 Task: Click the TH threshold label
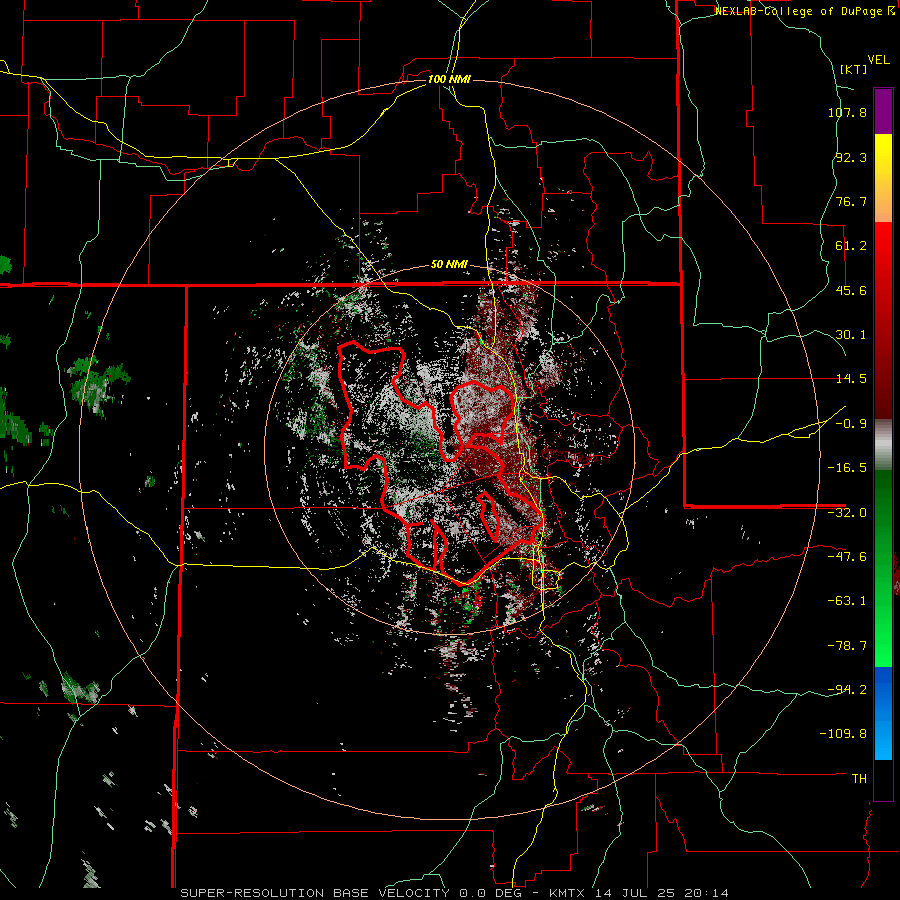(859, 779)
